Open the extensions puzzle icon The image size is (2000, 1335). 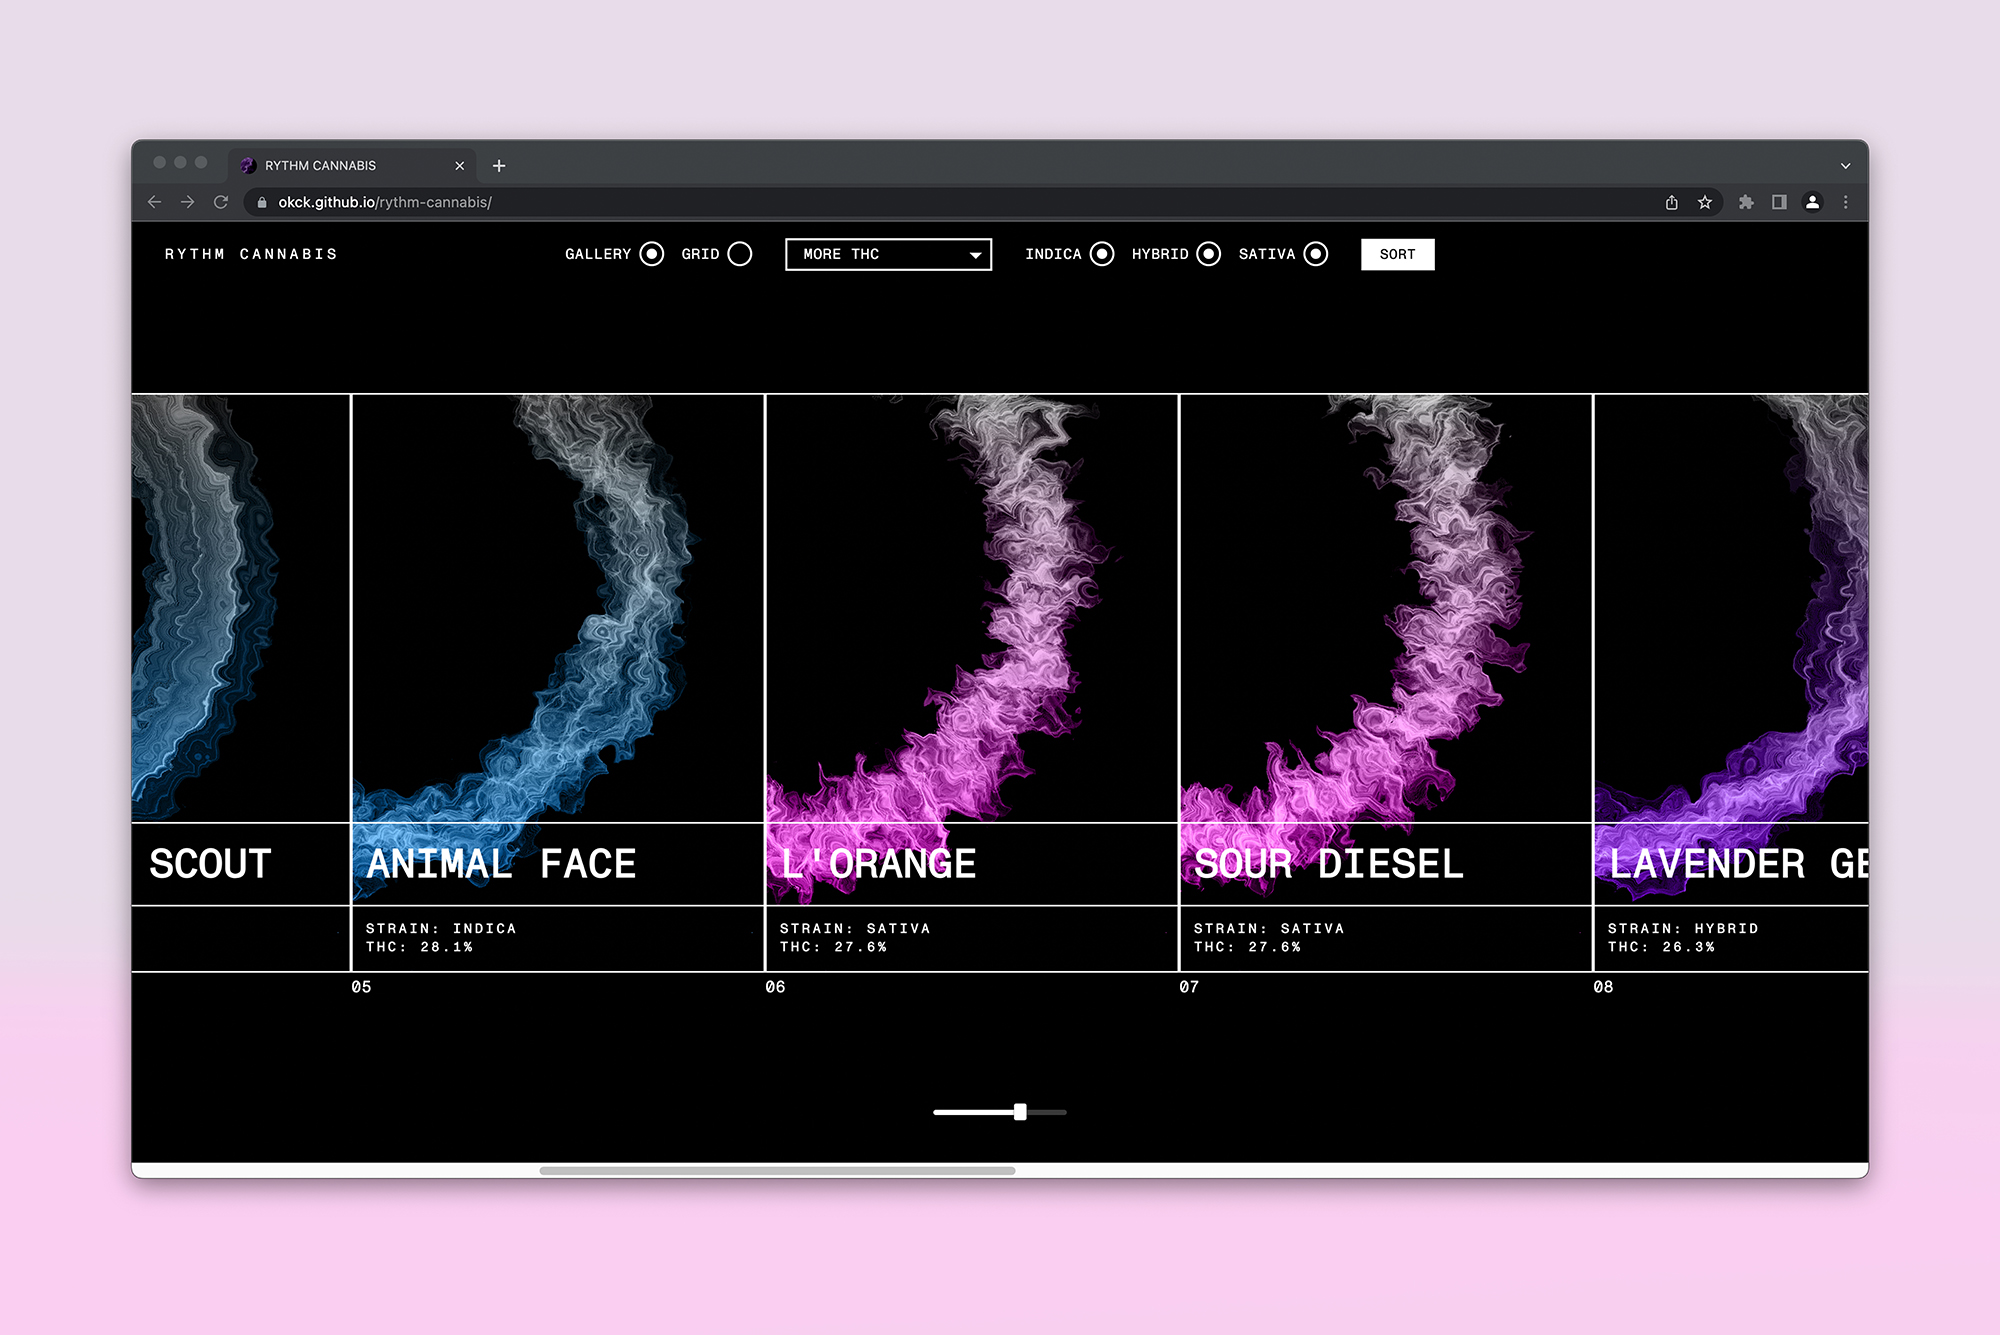pos(1746,202)
